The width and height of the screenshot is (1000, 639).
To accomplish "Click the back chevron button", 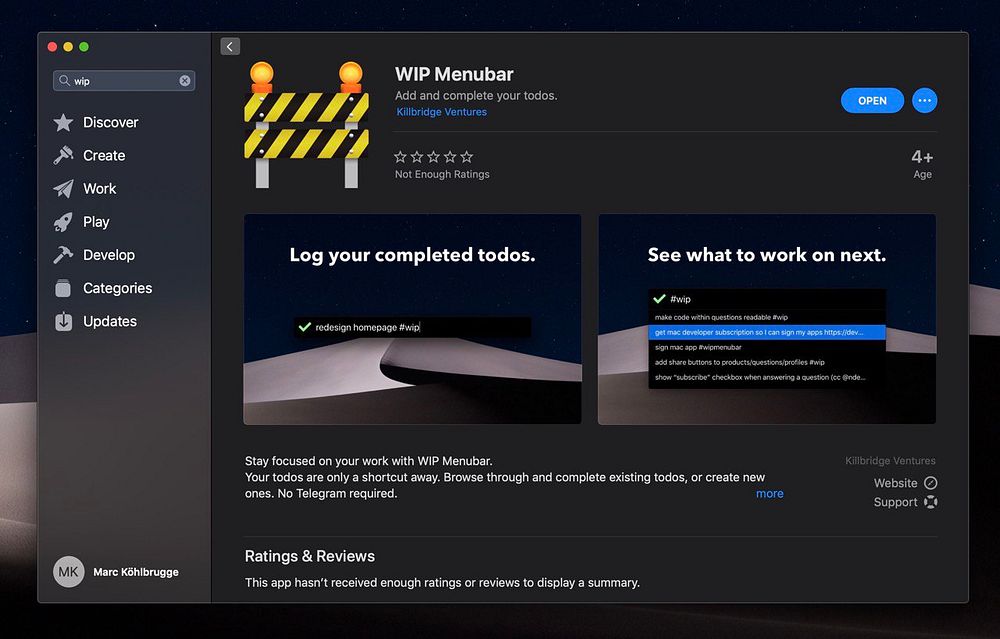I will point(230,47).
